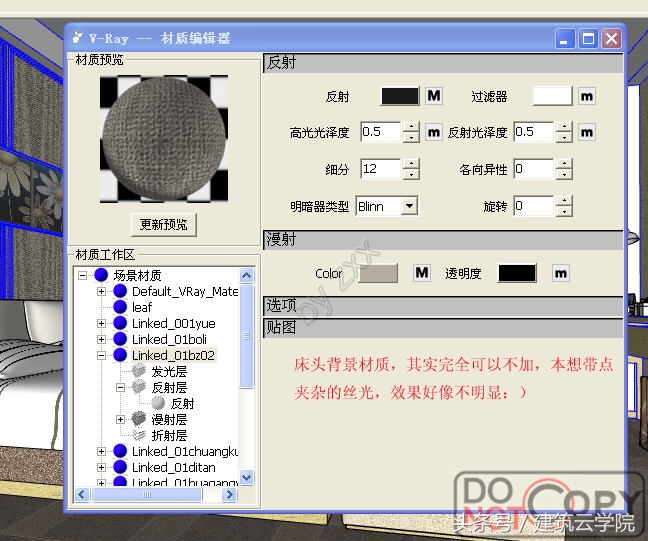Open reflection glossiness (反射光泽度) m map button
648x541 pixels.
[x=586, y=132]
